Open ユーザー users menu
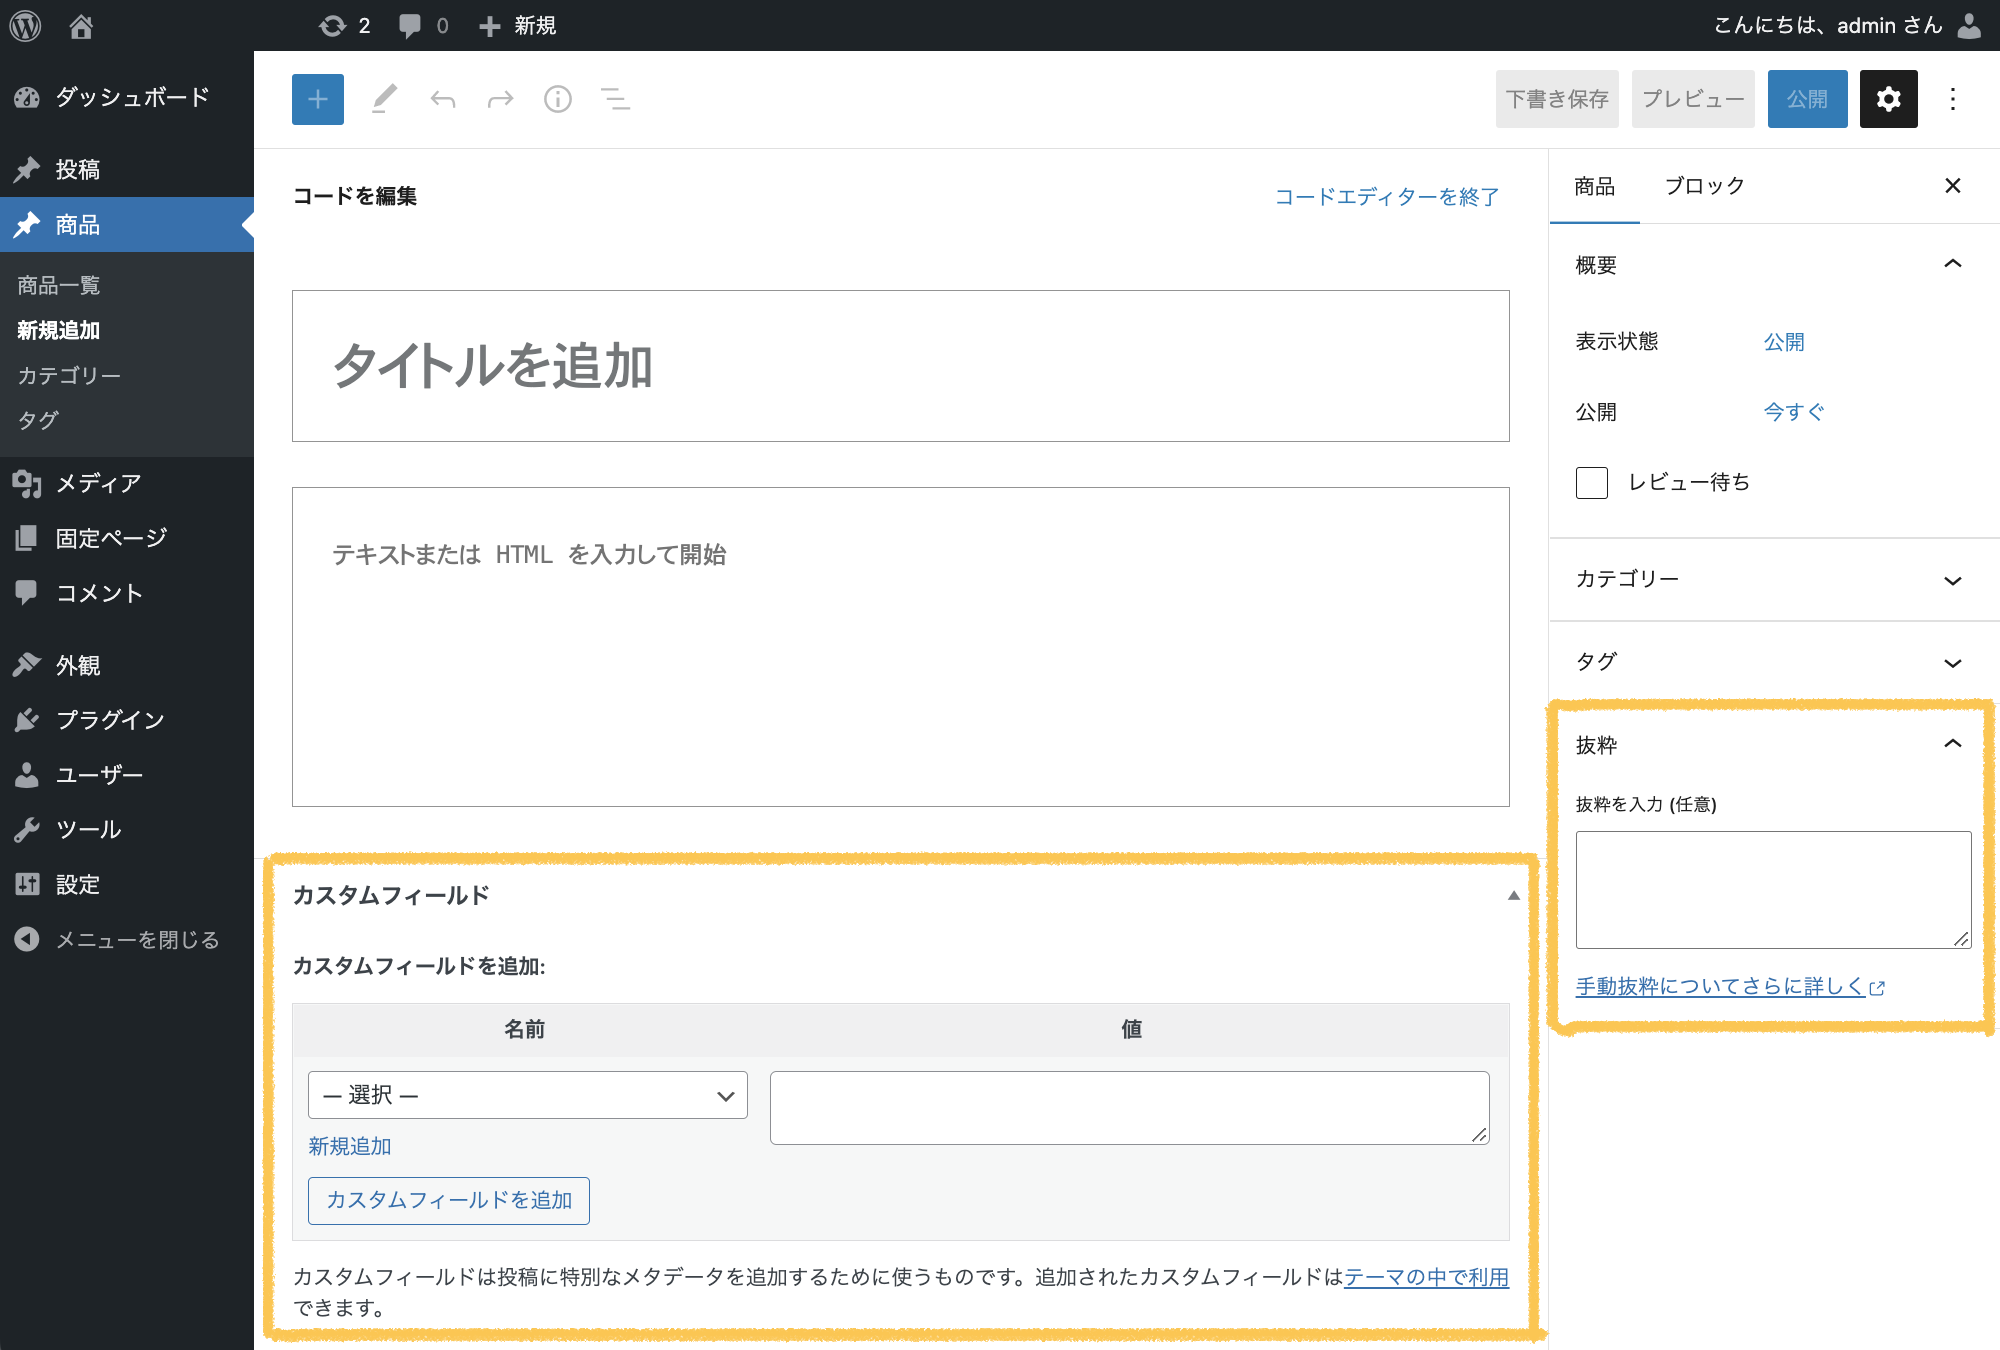2000x1350 pixels. (x=127, y=776)
